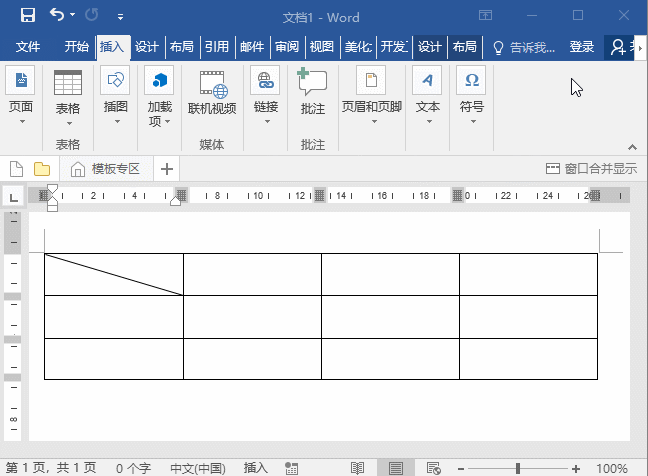Toggle the 插入 overtype mode indicator
Screen dimensions: 648x476
click(255, 468)
